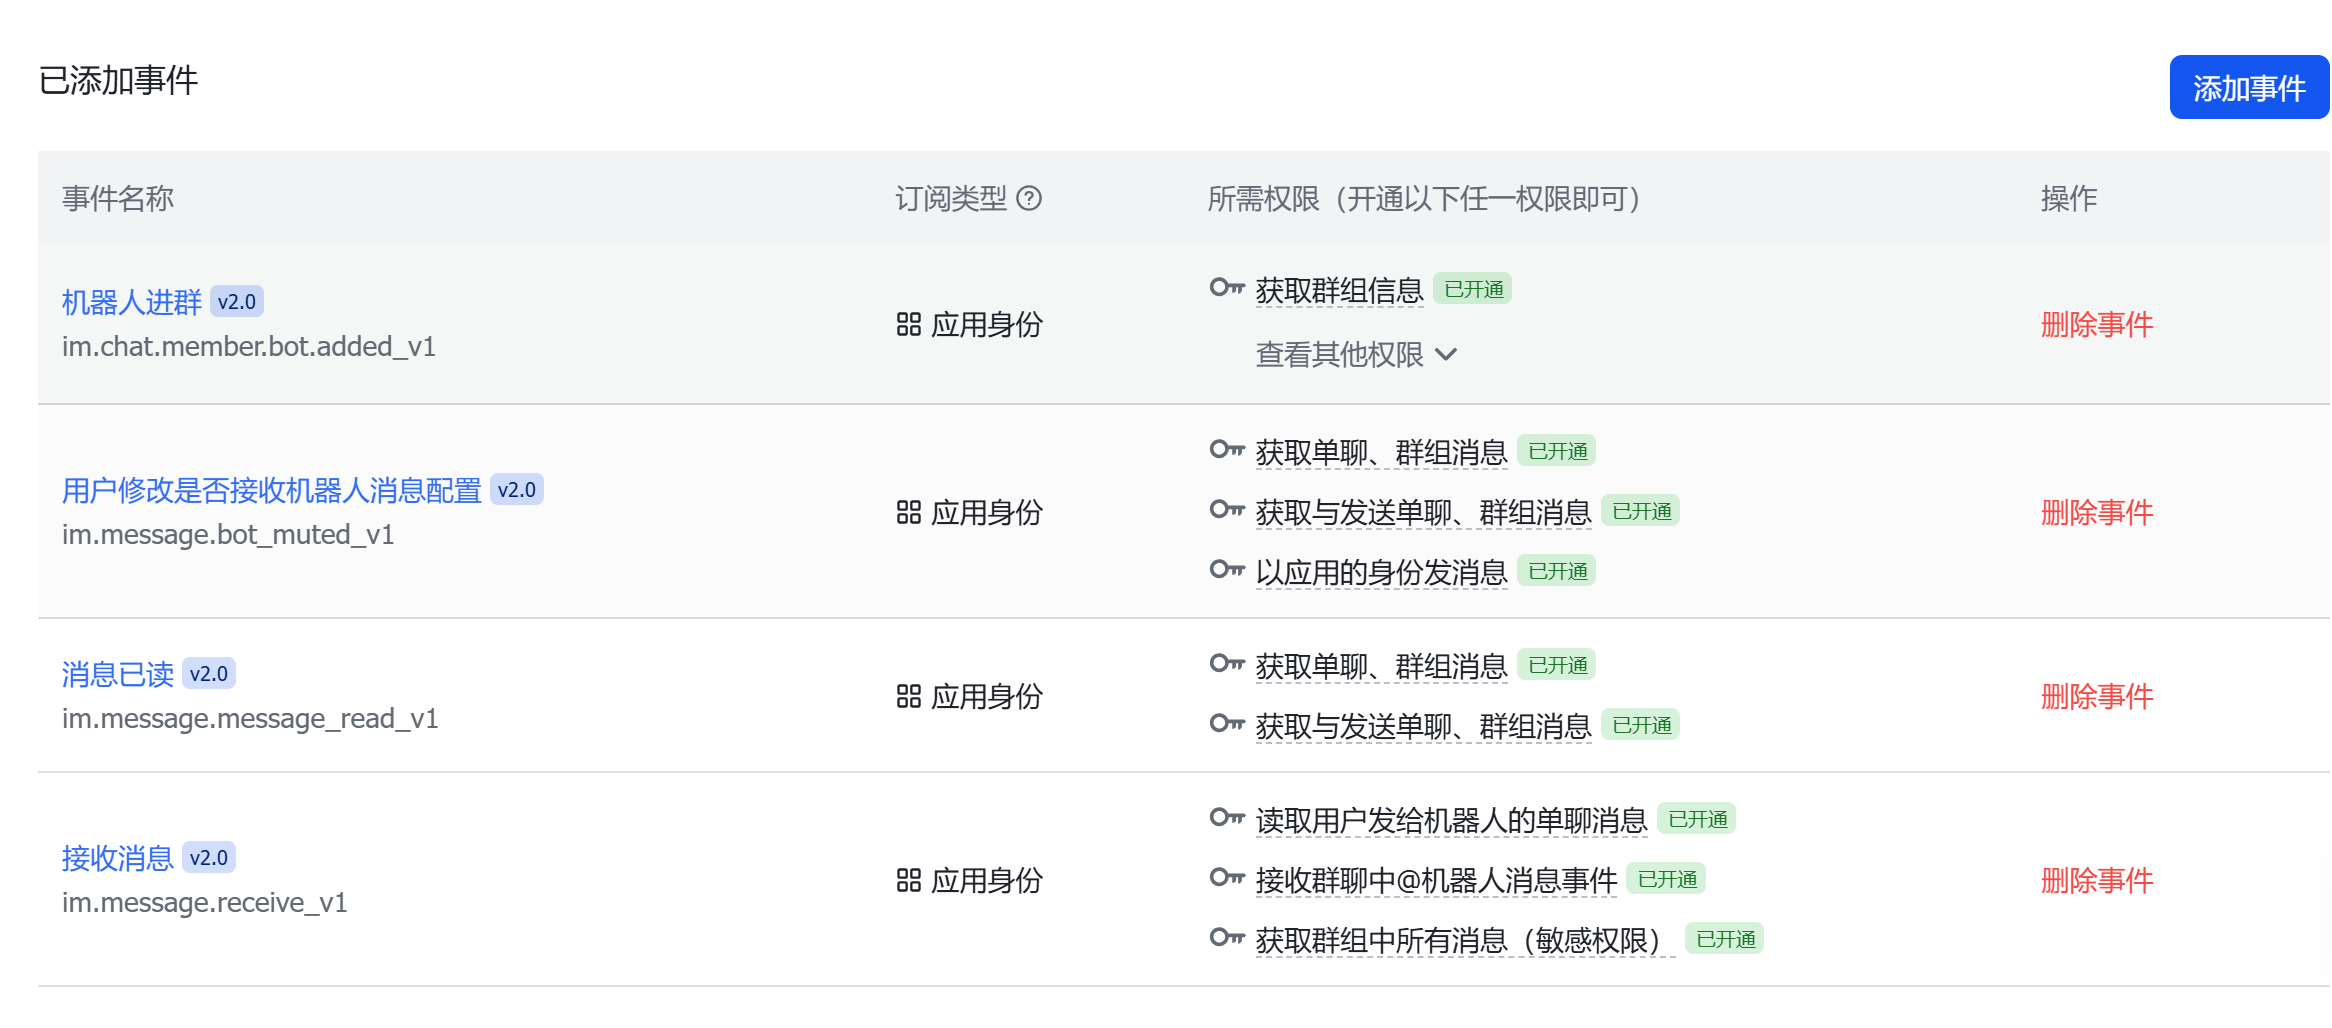Click the 所需权限 column header
This screenshot has height=1028, width=2332.
coord(1427,198)
